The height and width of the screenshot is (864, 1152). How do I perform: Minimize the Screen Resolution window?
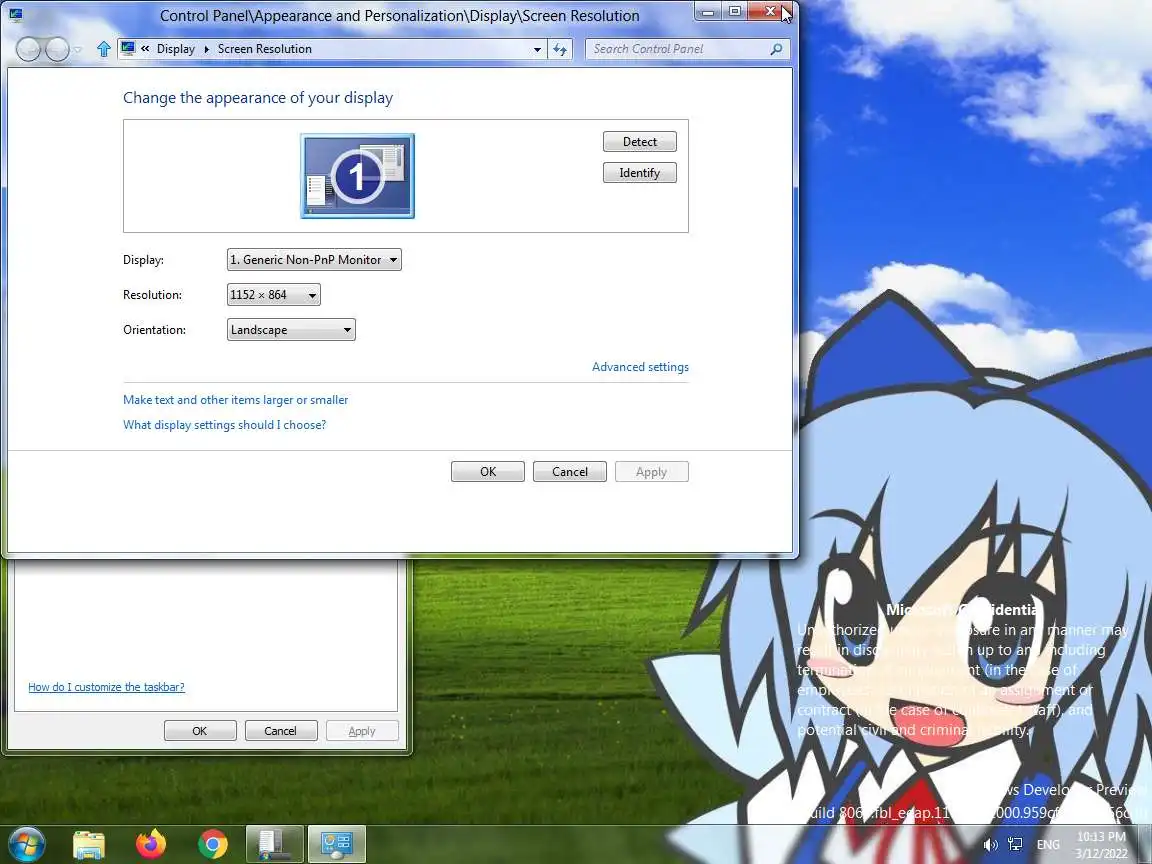708,11
